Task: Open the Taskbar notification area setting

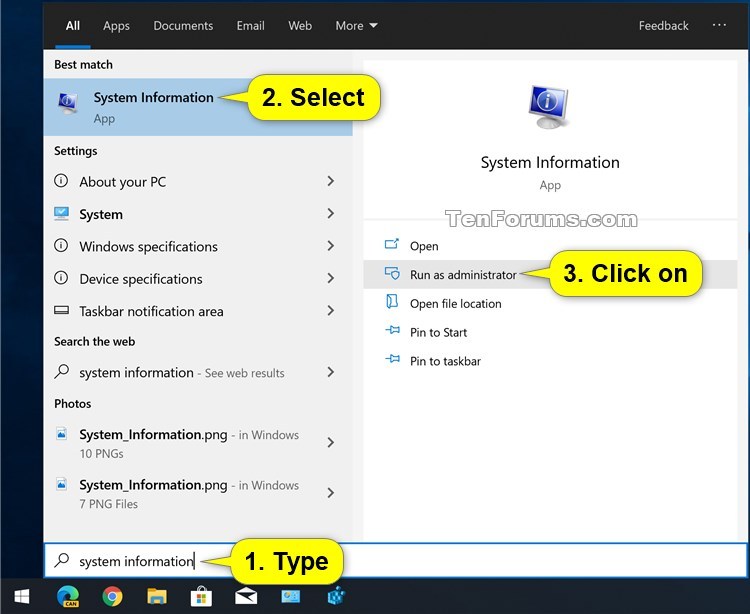Action: (x=198, y=311)
